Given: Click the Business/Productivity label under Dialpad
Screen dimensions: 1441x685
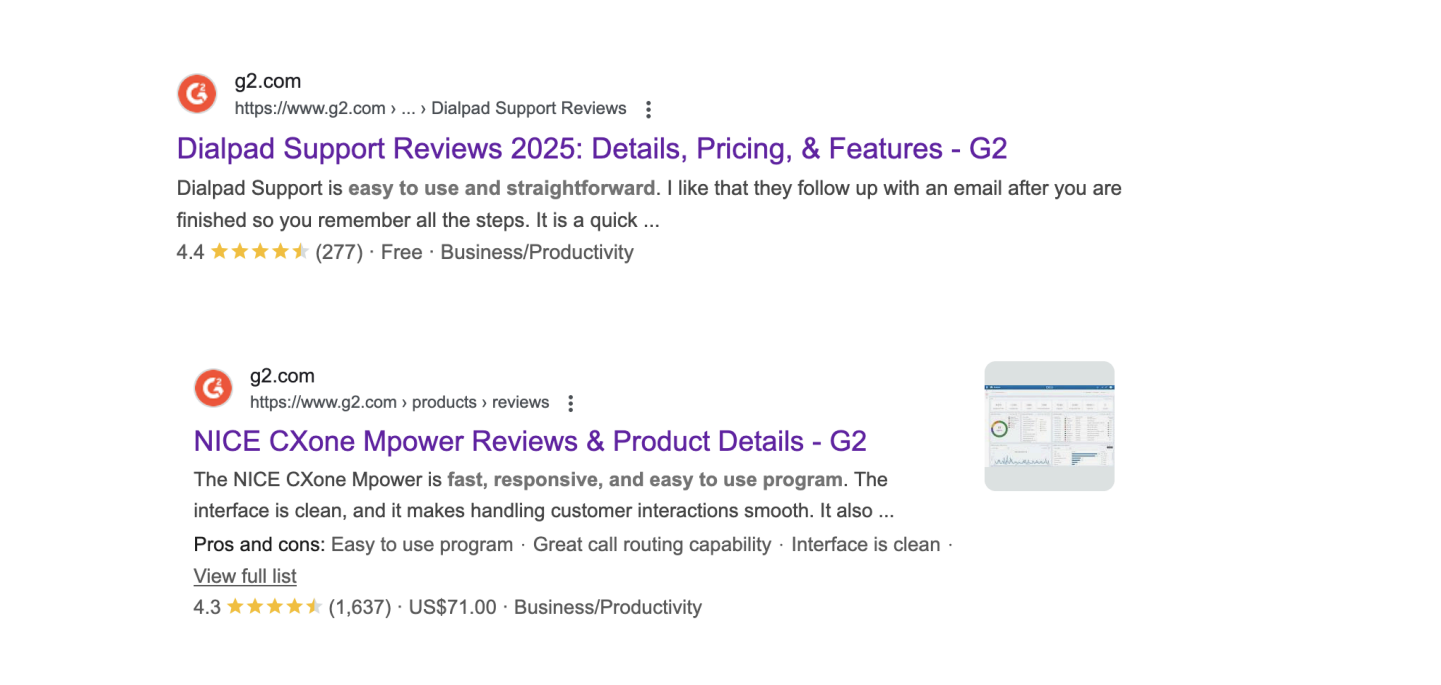Looking at the screenshot, I should tap(537, 251).
